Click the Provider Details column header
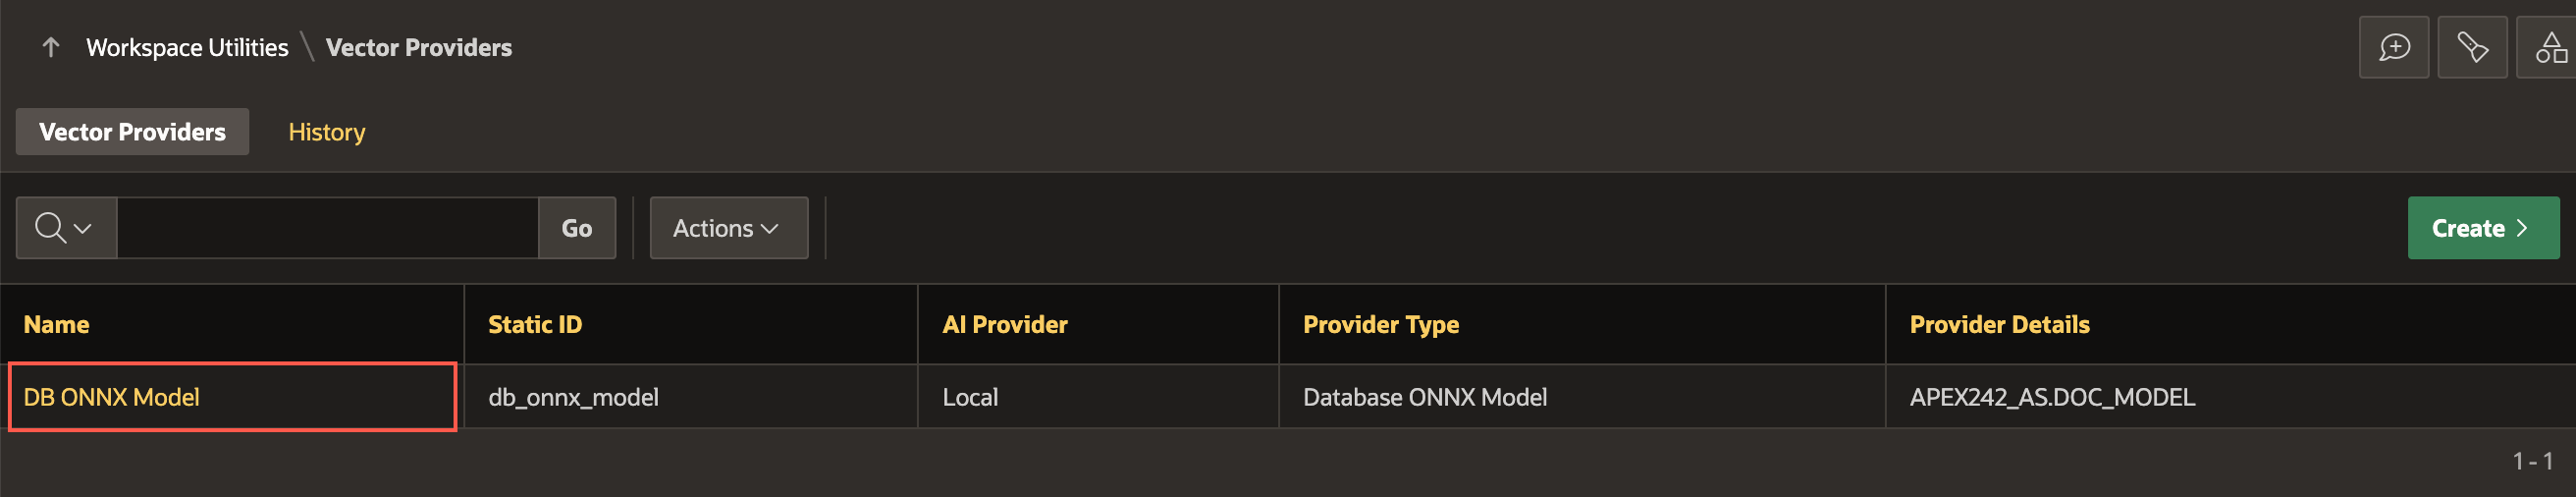2576x497 pixels. pos(1999,324)
